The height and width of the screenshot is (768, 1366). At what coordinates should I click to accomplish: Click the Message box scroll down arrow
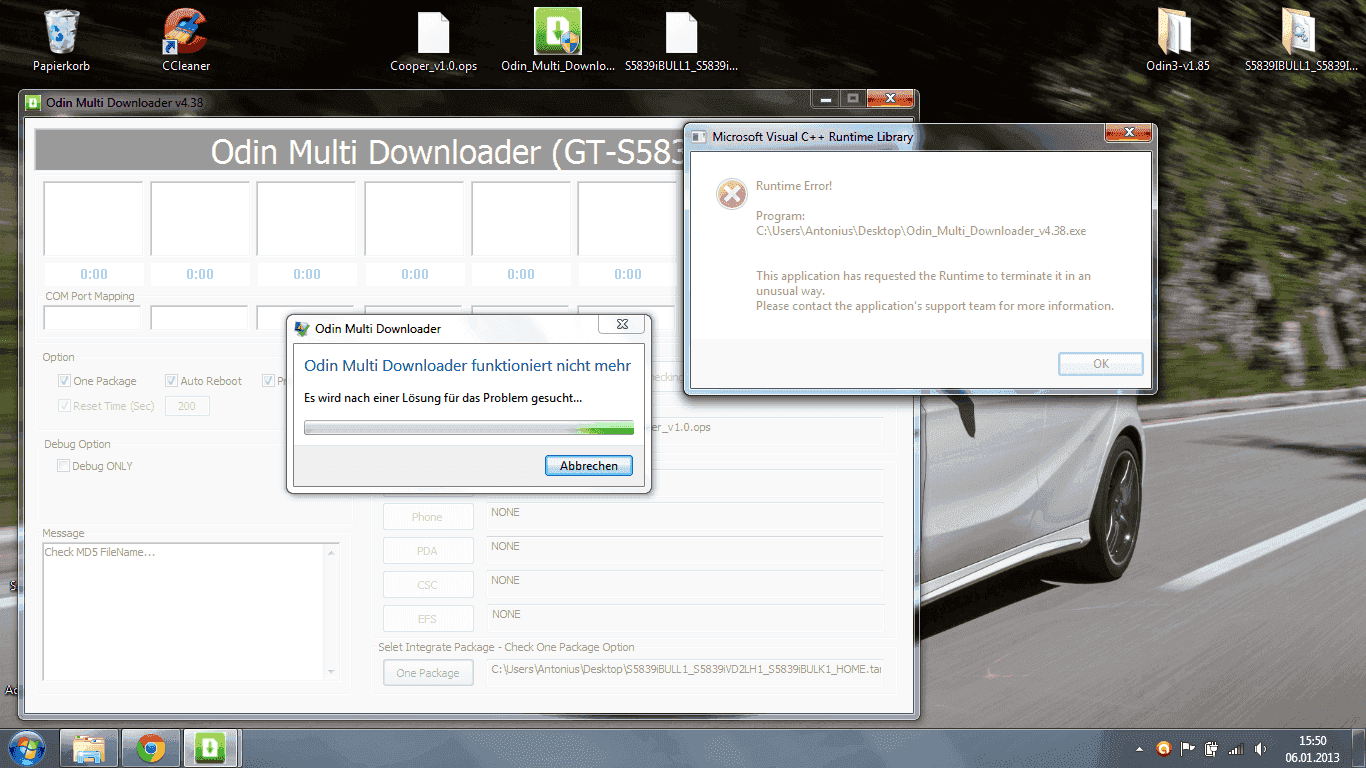click(331, 673)
